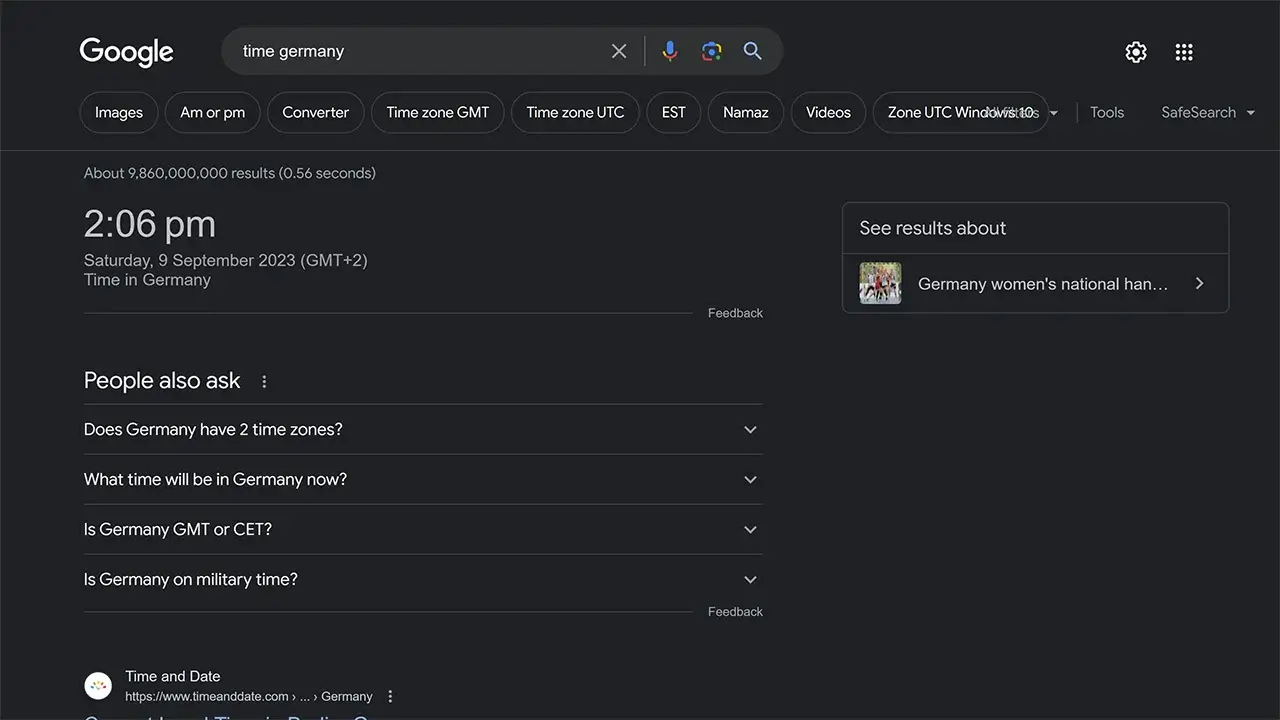Click the magnifying glass search icon
The image size is (1280, 720).
pos(753,51)
